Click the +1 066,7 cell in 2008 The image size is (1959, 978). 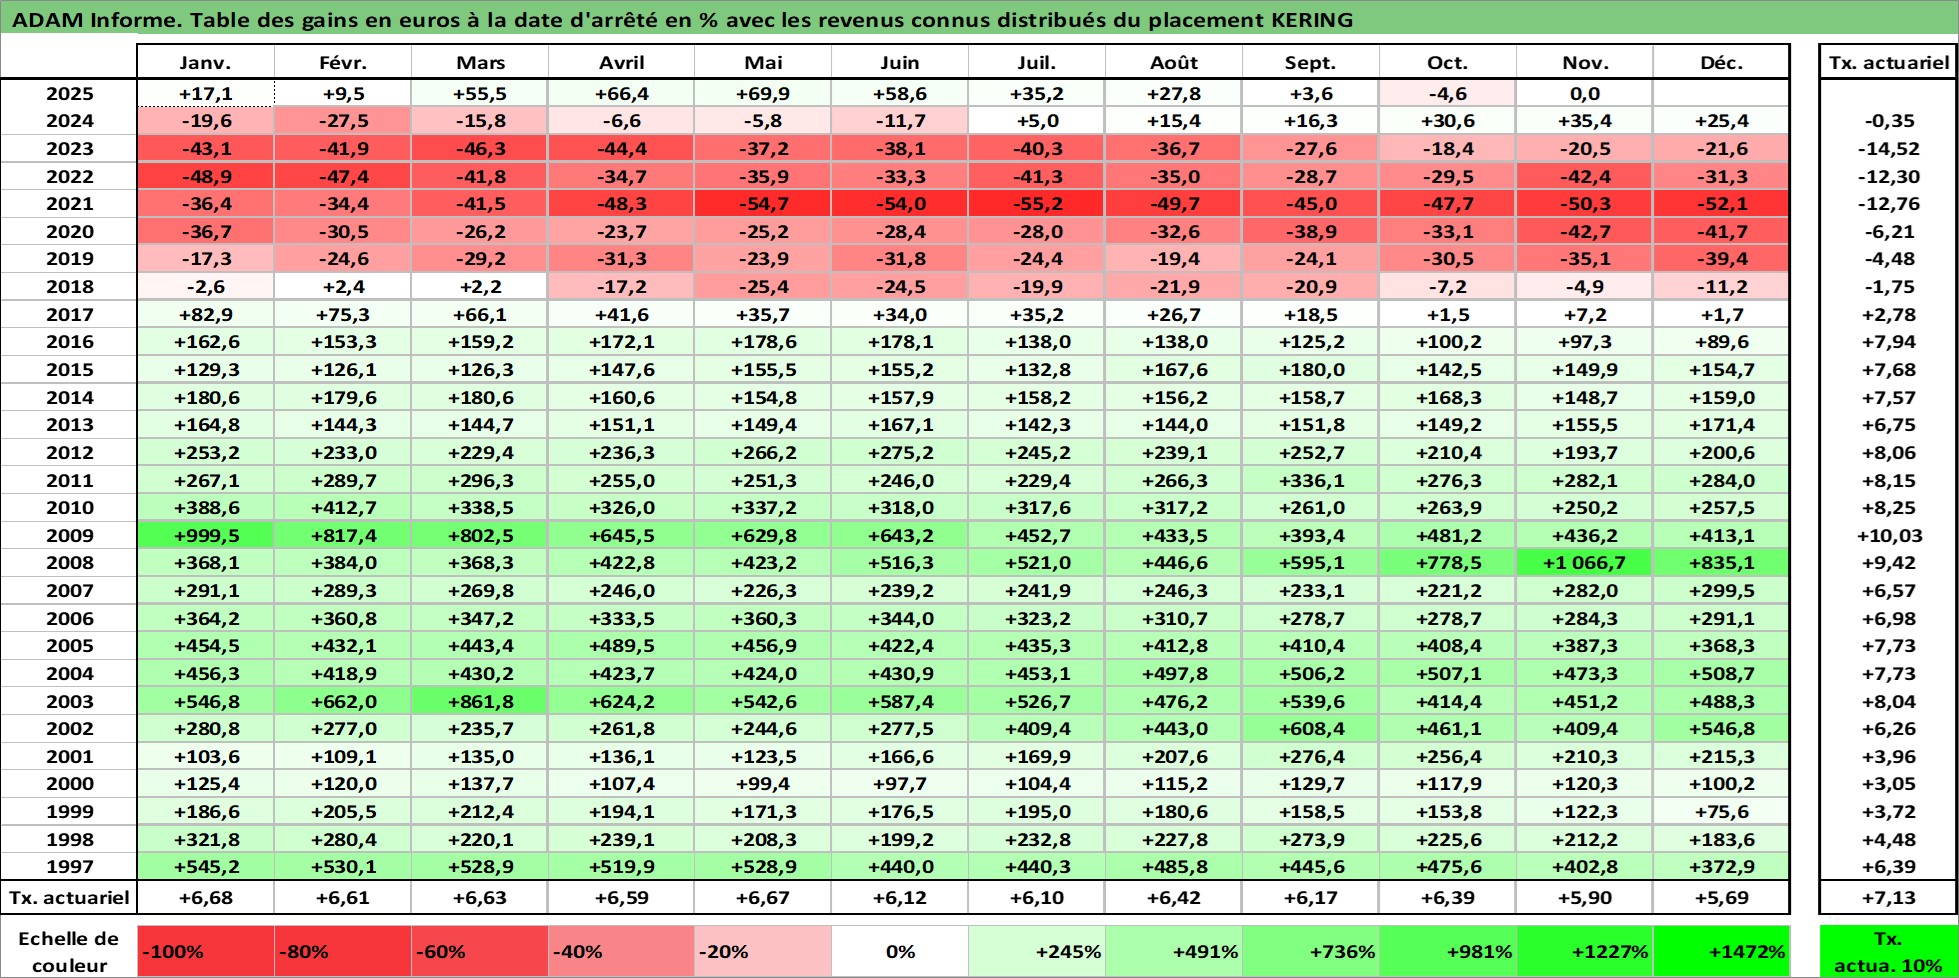[x=1585, y=562]
